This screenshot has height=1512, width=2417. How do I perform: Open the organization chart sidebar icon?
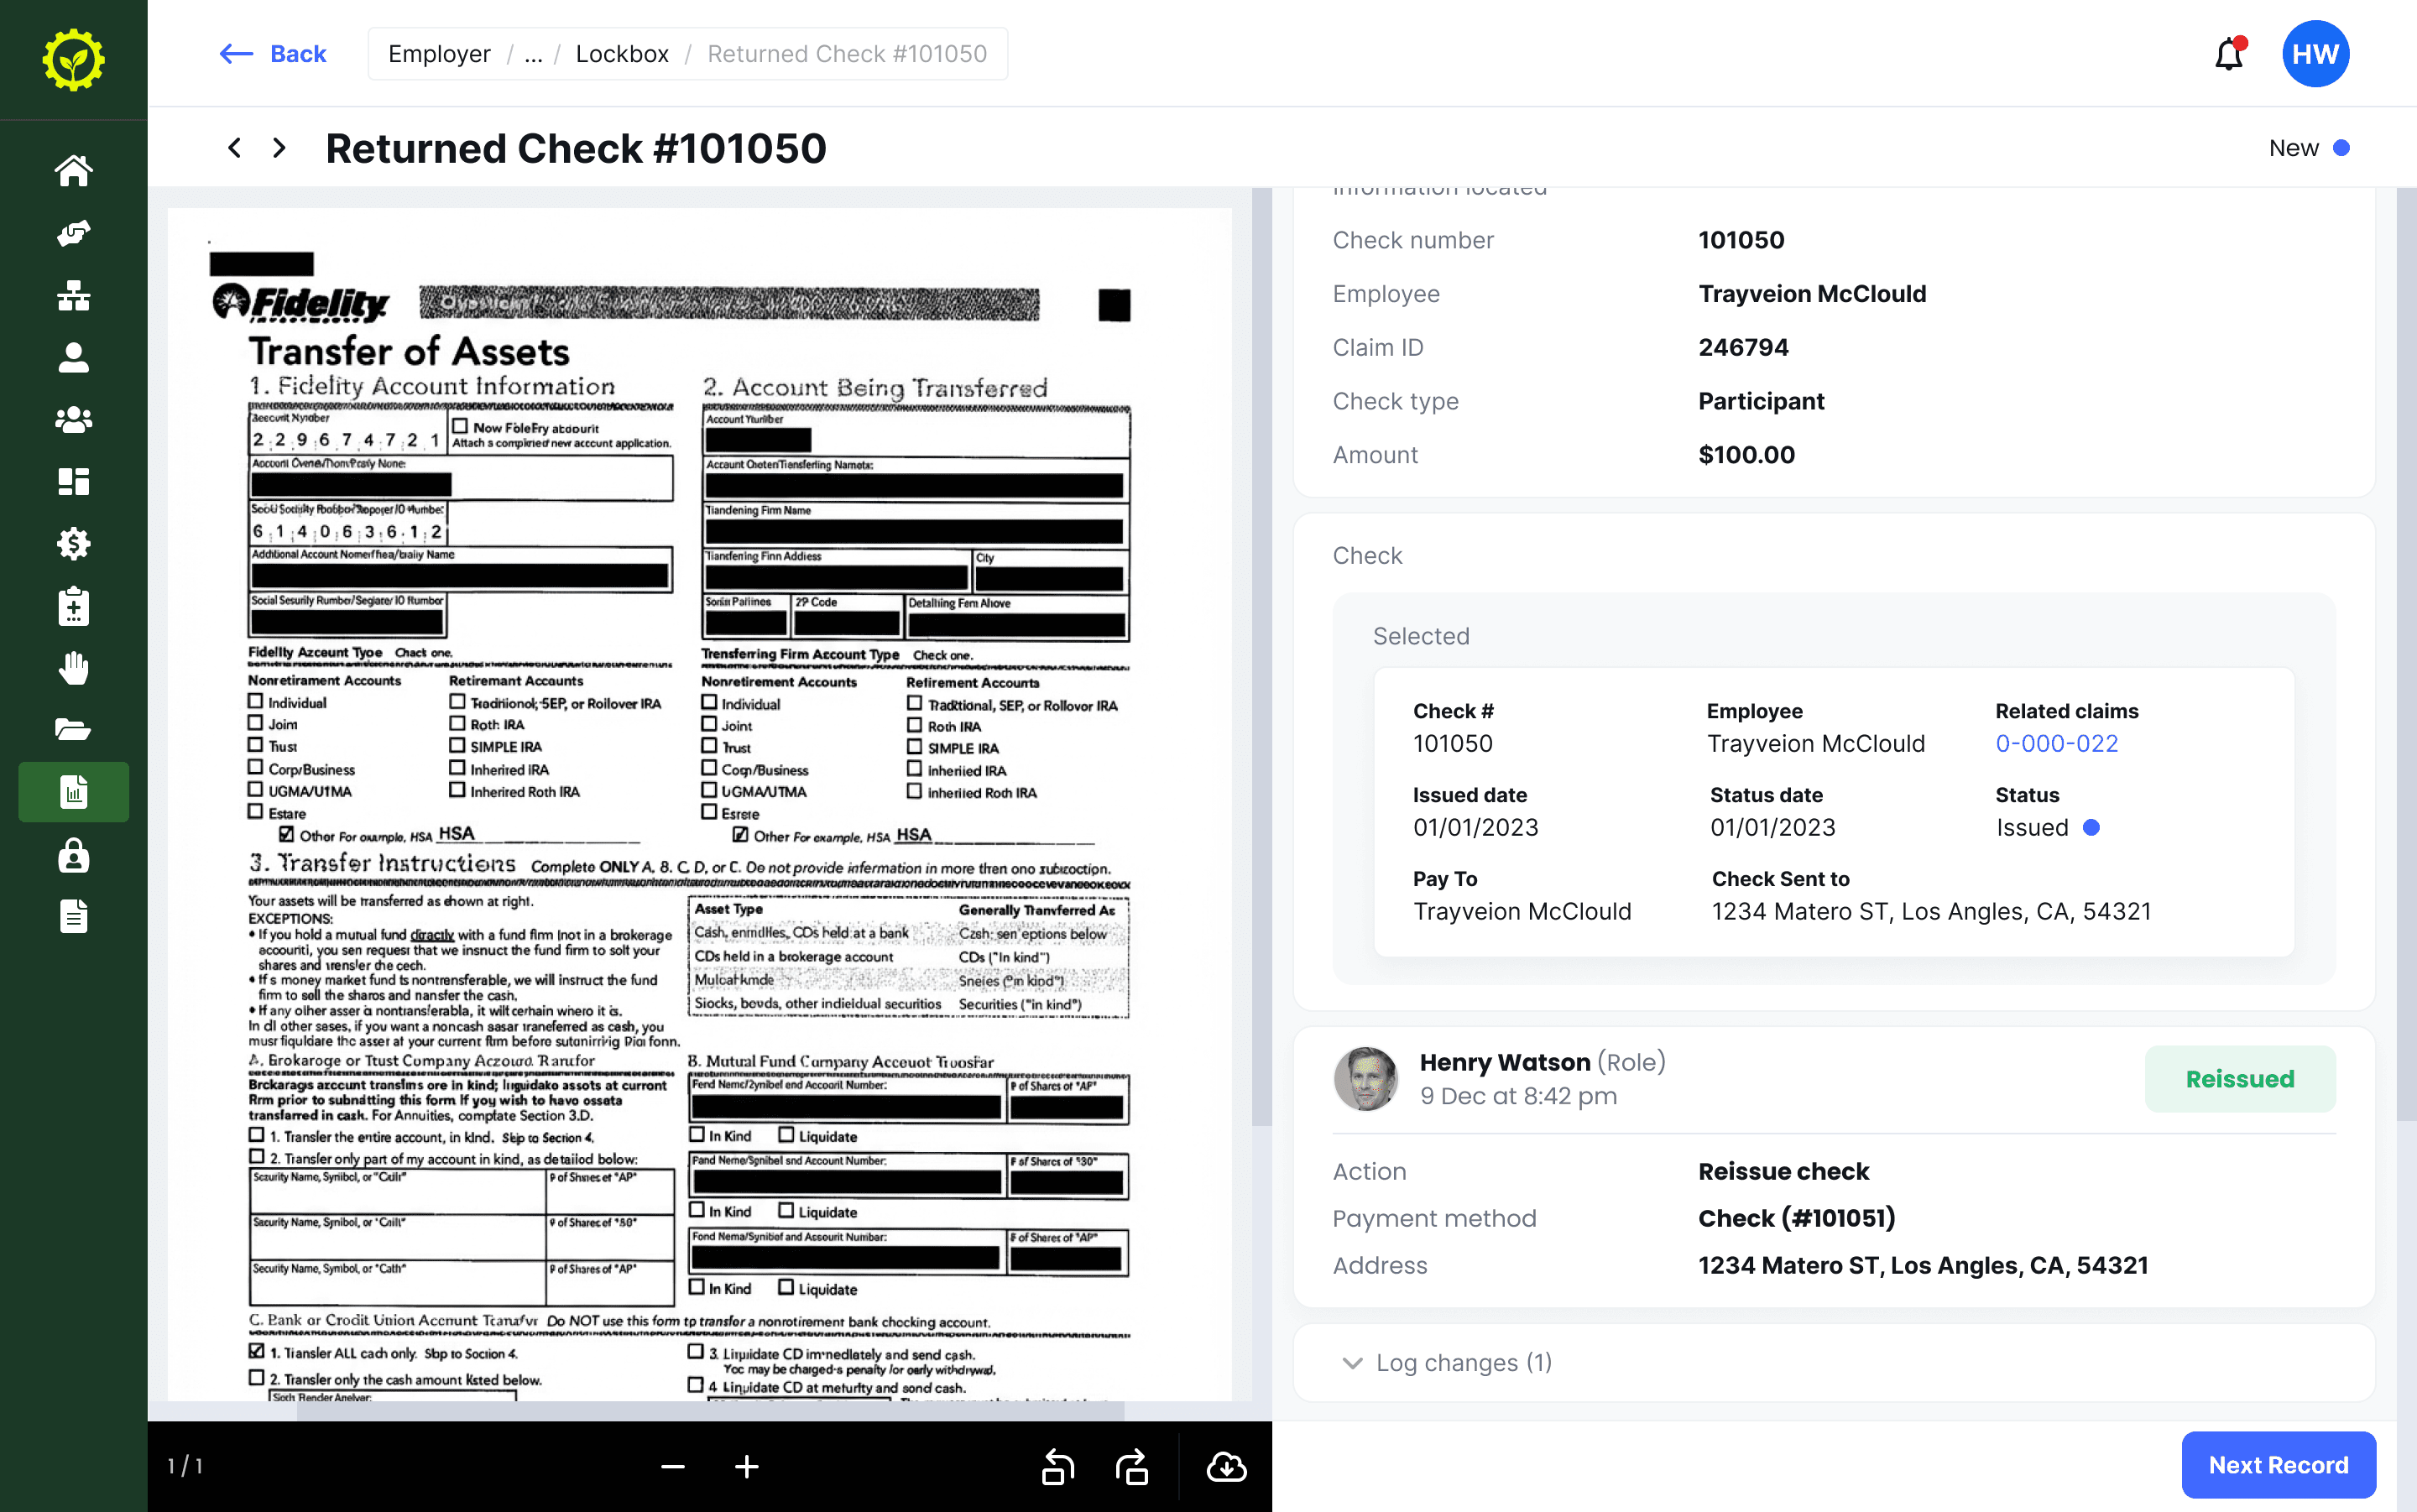pyautogui.click(x=73, y=295)
